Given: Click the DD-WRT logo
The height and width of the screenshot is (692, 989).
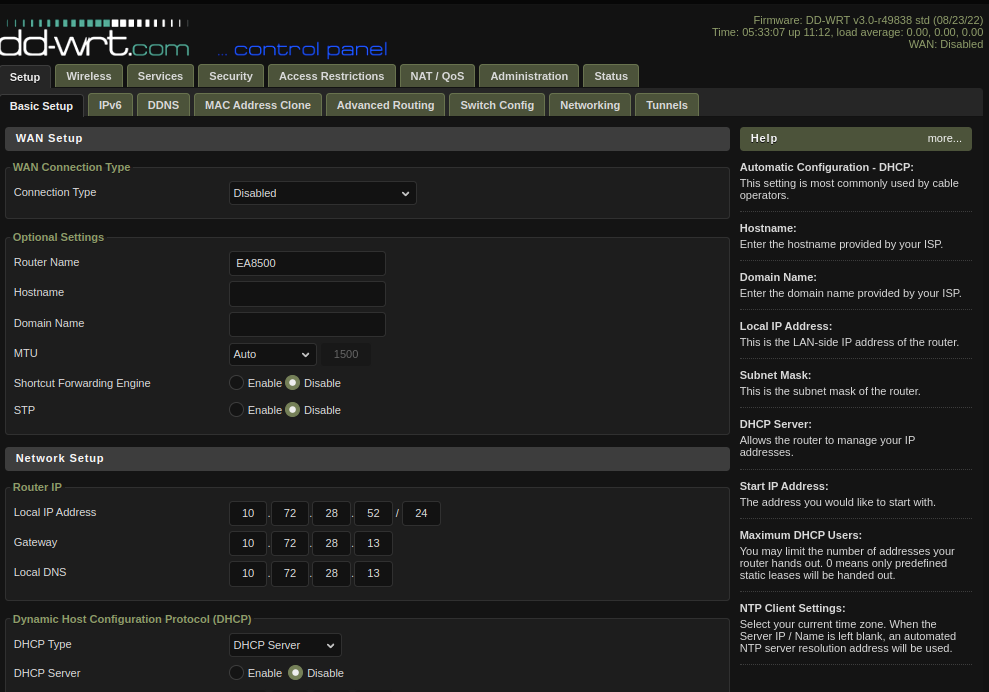Looking at the screenshot, I should (x=95, y=40).
